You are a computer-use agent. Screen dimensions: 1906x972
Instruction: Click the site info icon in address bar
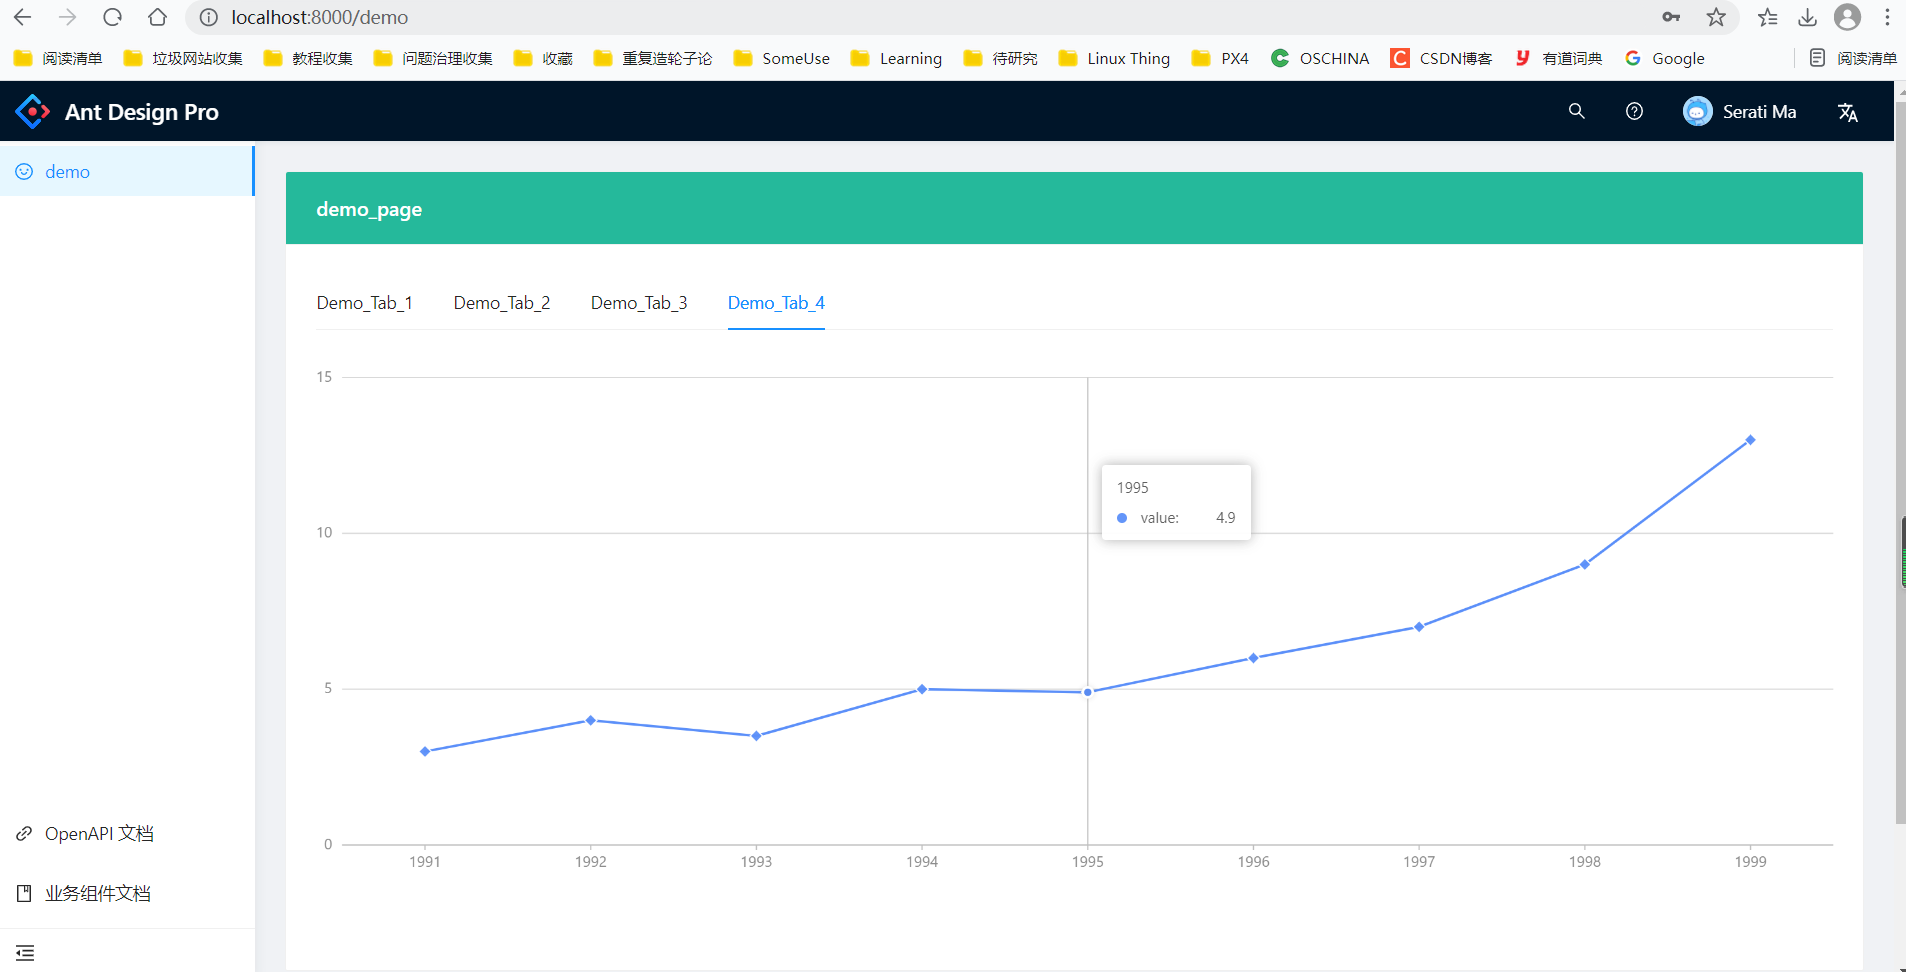[208, 17]
